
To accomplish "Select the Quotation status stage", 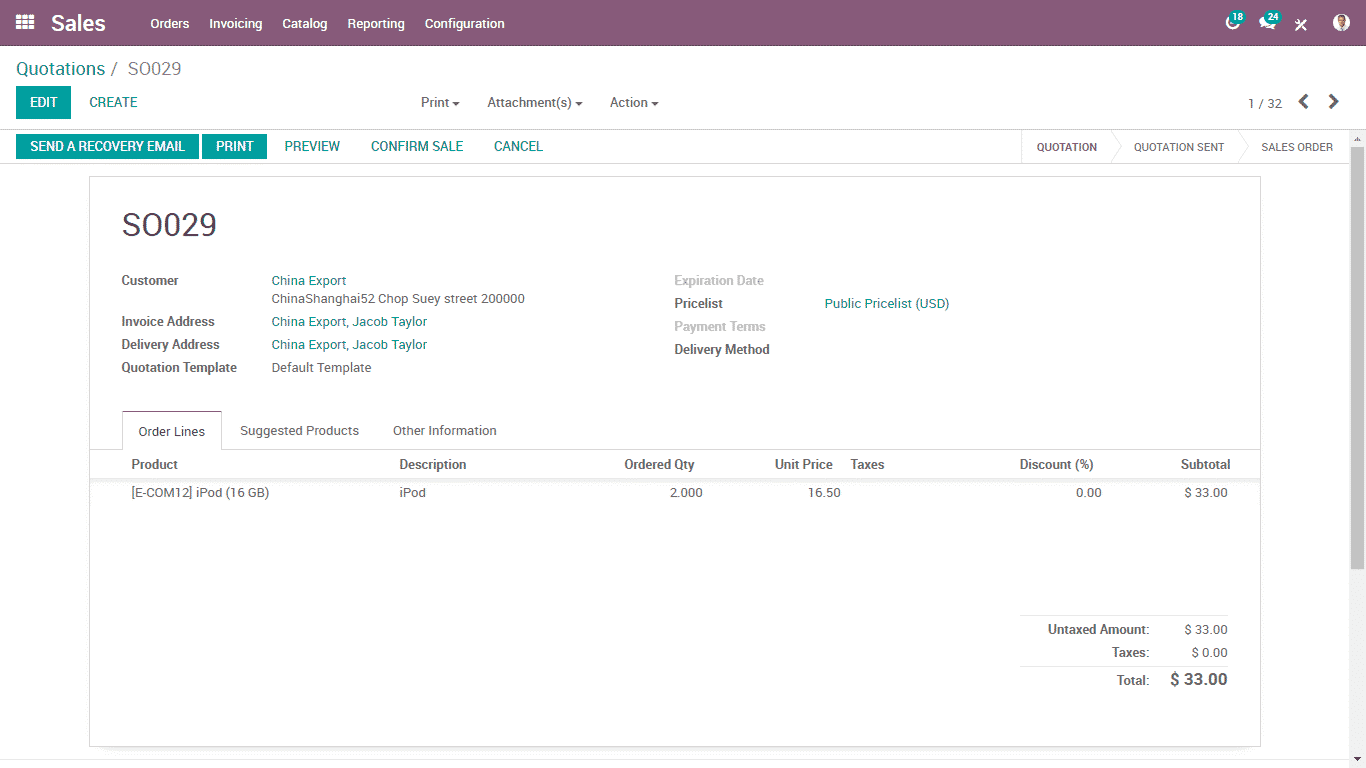I will click(1067, 147).
